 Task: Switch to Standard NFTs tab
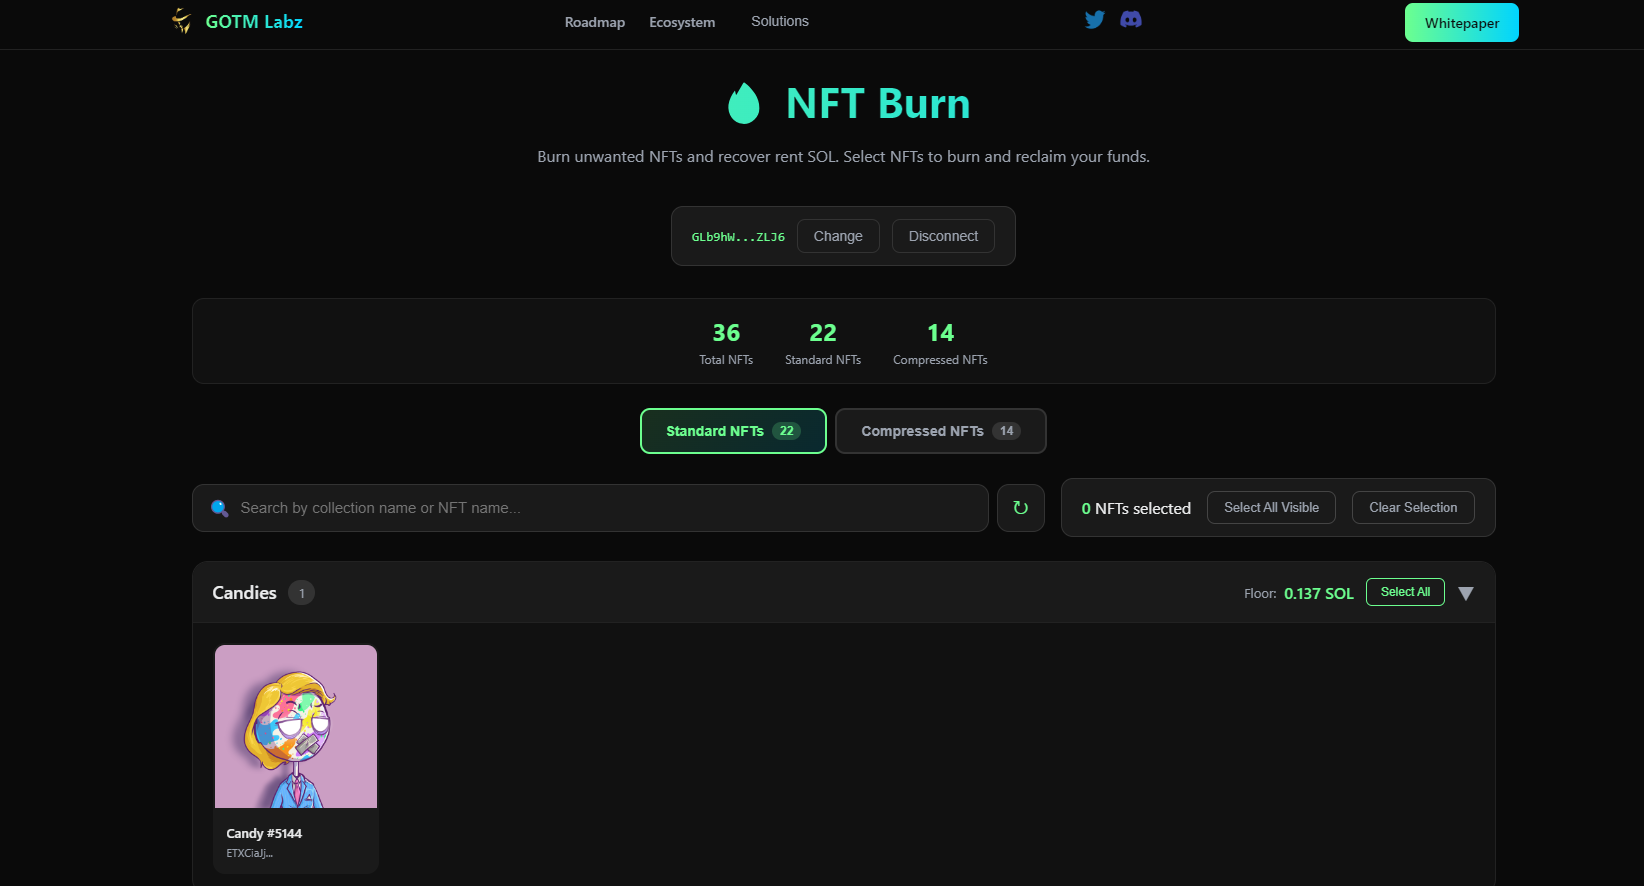(732, 431)
